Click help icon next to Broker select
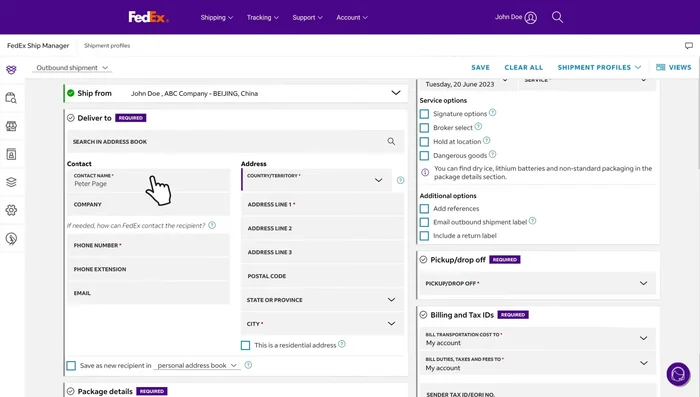 tap(478, 126)
